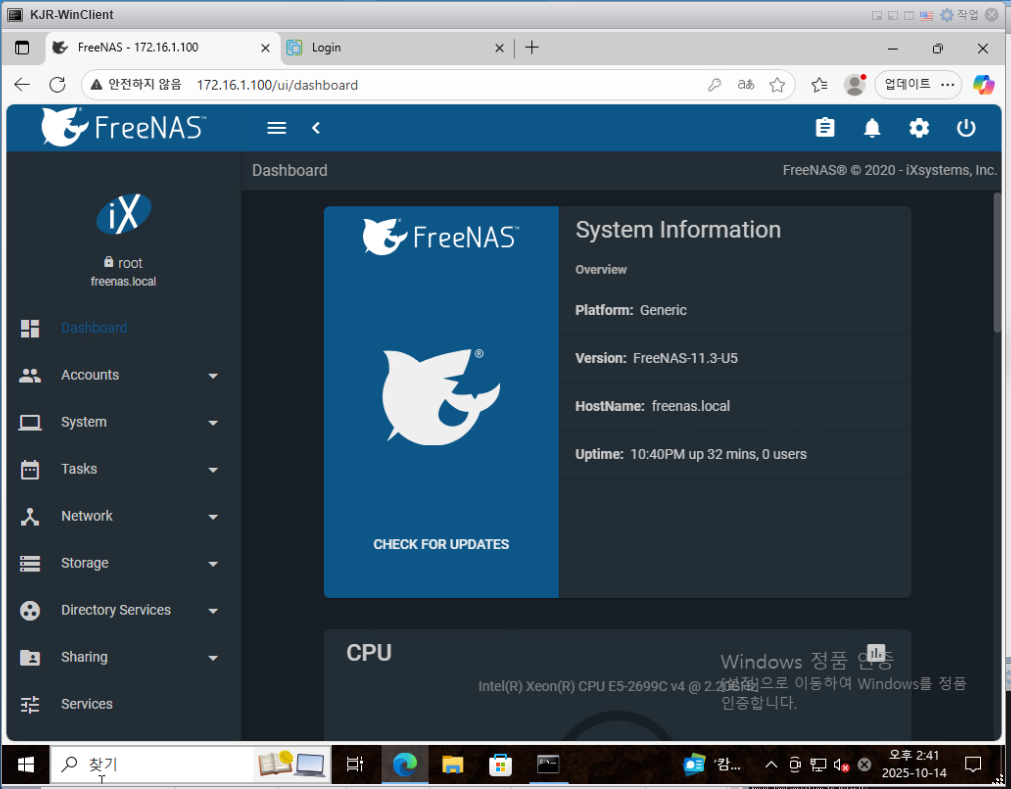Expand the Network menu arrow

[x=213, y=517]
